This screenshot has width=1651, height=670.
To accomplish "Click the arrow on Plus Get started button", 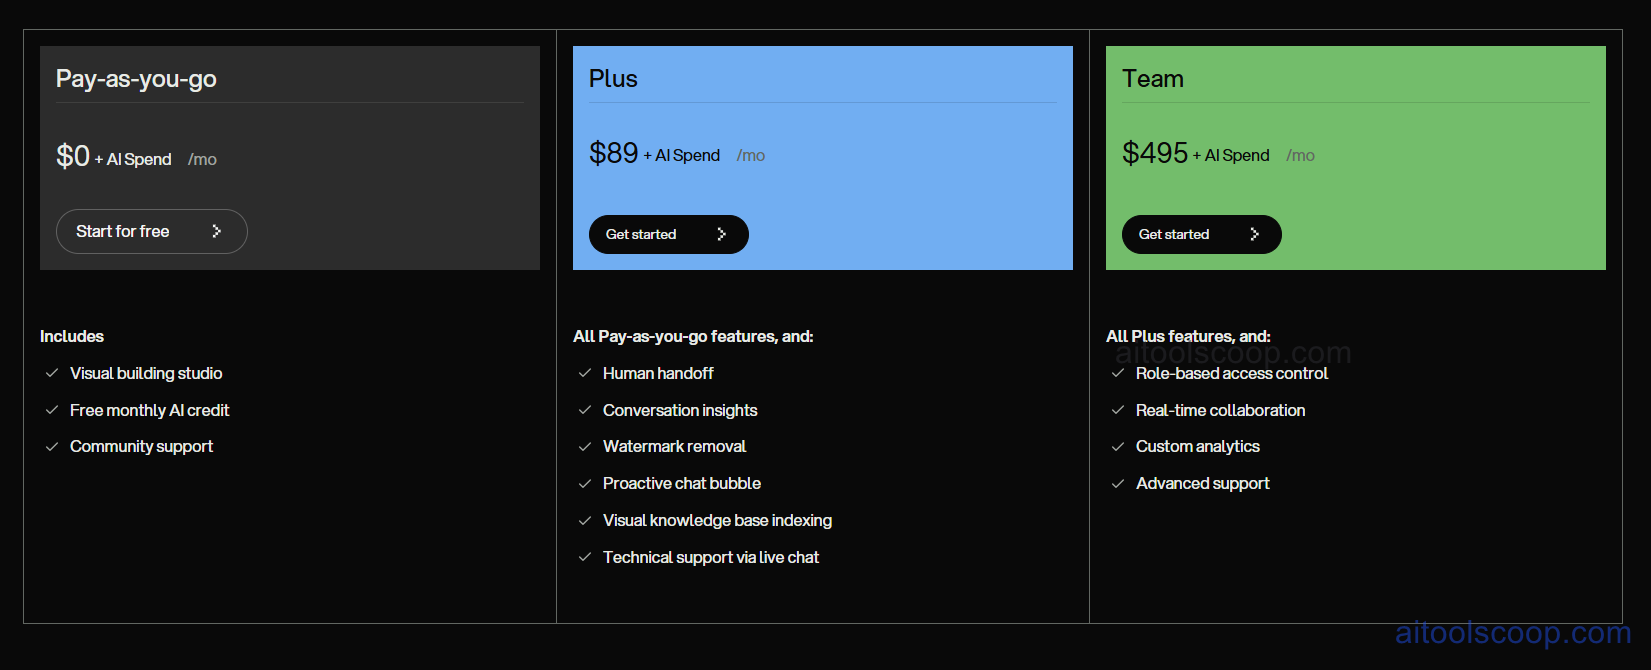I will coord(722,234).
